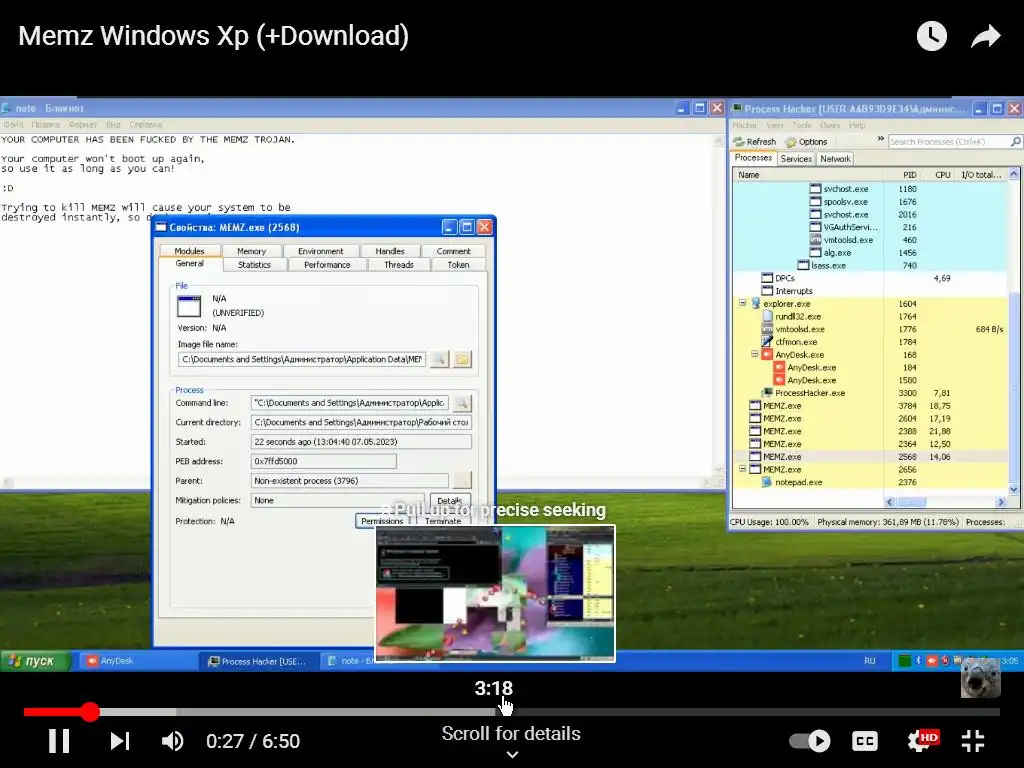The image size is (1024, 768).
Task: Open the Comment tab in MEMZ properties
Action: (453, 251)
